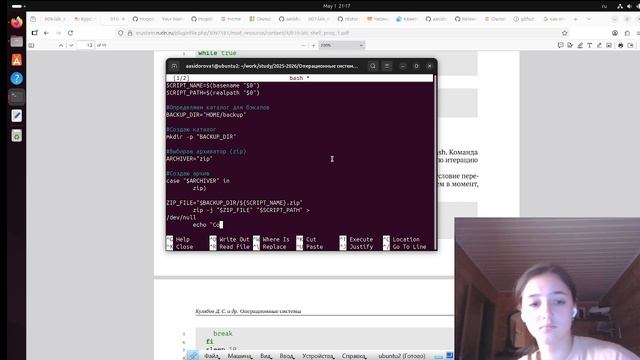
Task: Open the Вид menu in VirtualBox bar
Action: click(x=266, y=356)
